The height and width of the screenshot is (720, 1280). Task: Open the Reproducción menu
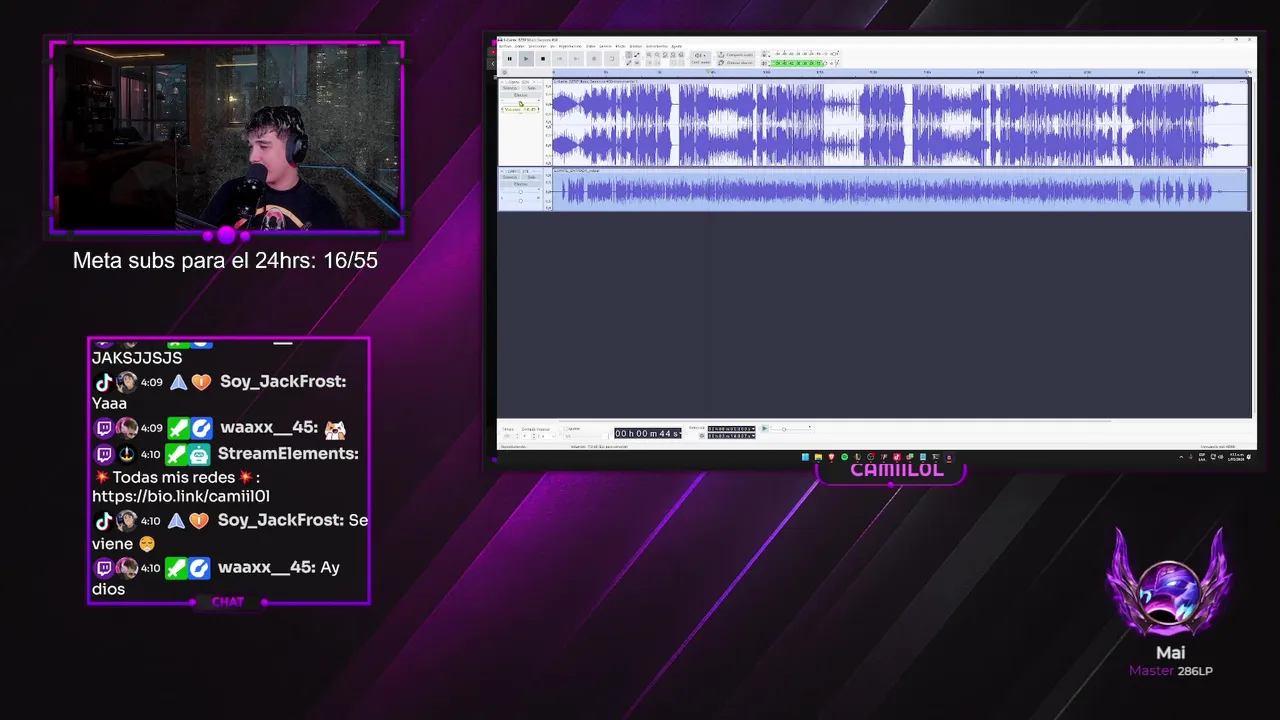tap(570, 46)
